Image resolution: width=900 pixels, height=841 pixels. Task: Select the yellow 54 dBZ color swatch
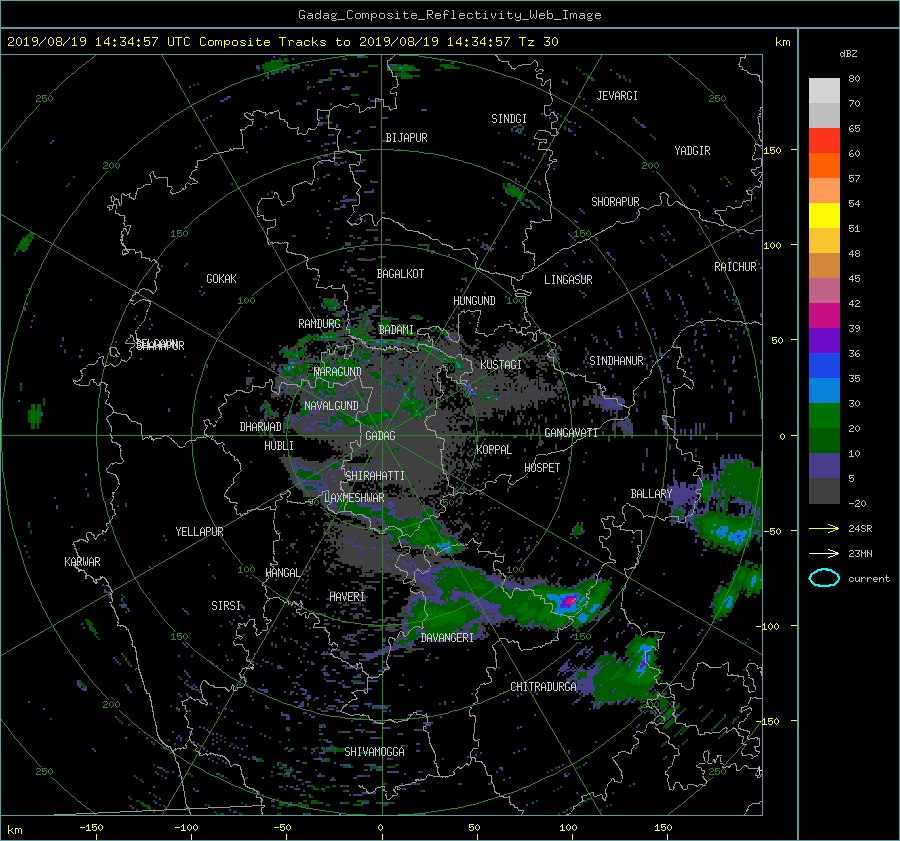coord(824,216)
